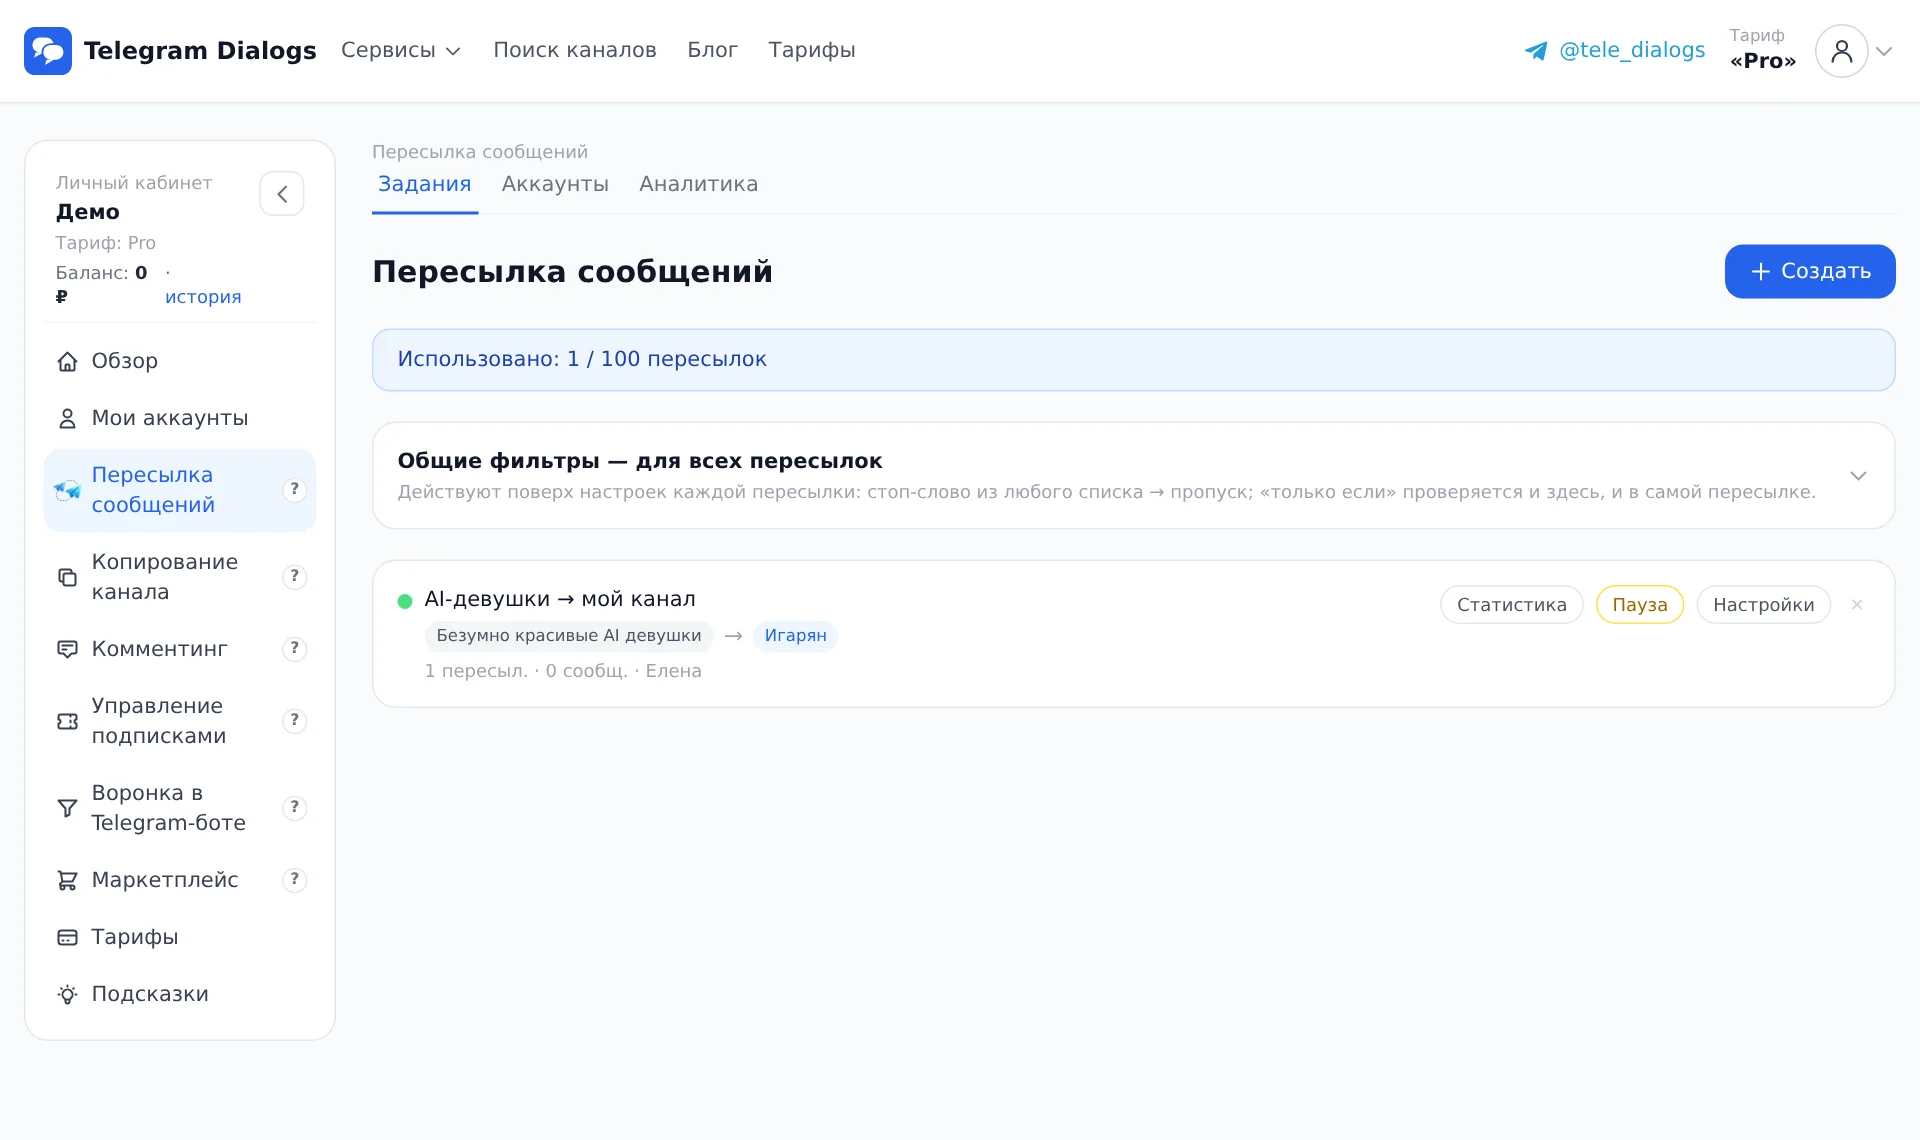Click the Комментинг chat icon

click(x=67, y=649)
